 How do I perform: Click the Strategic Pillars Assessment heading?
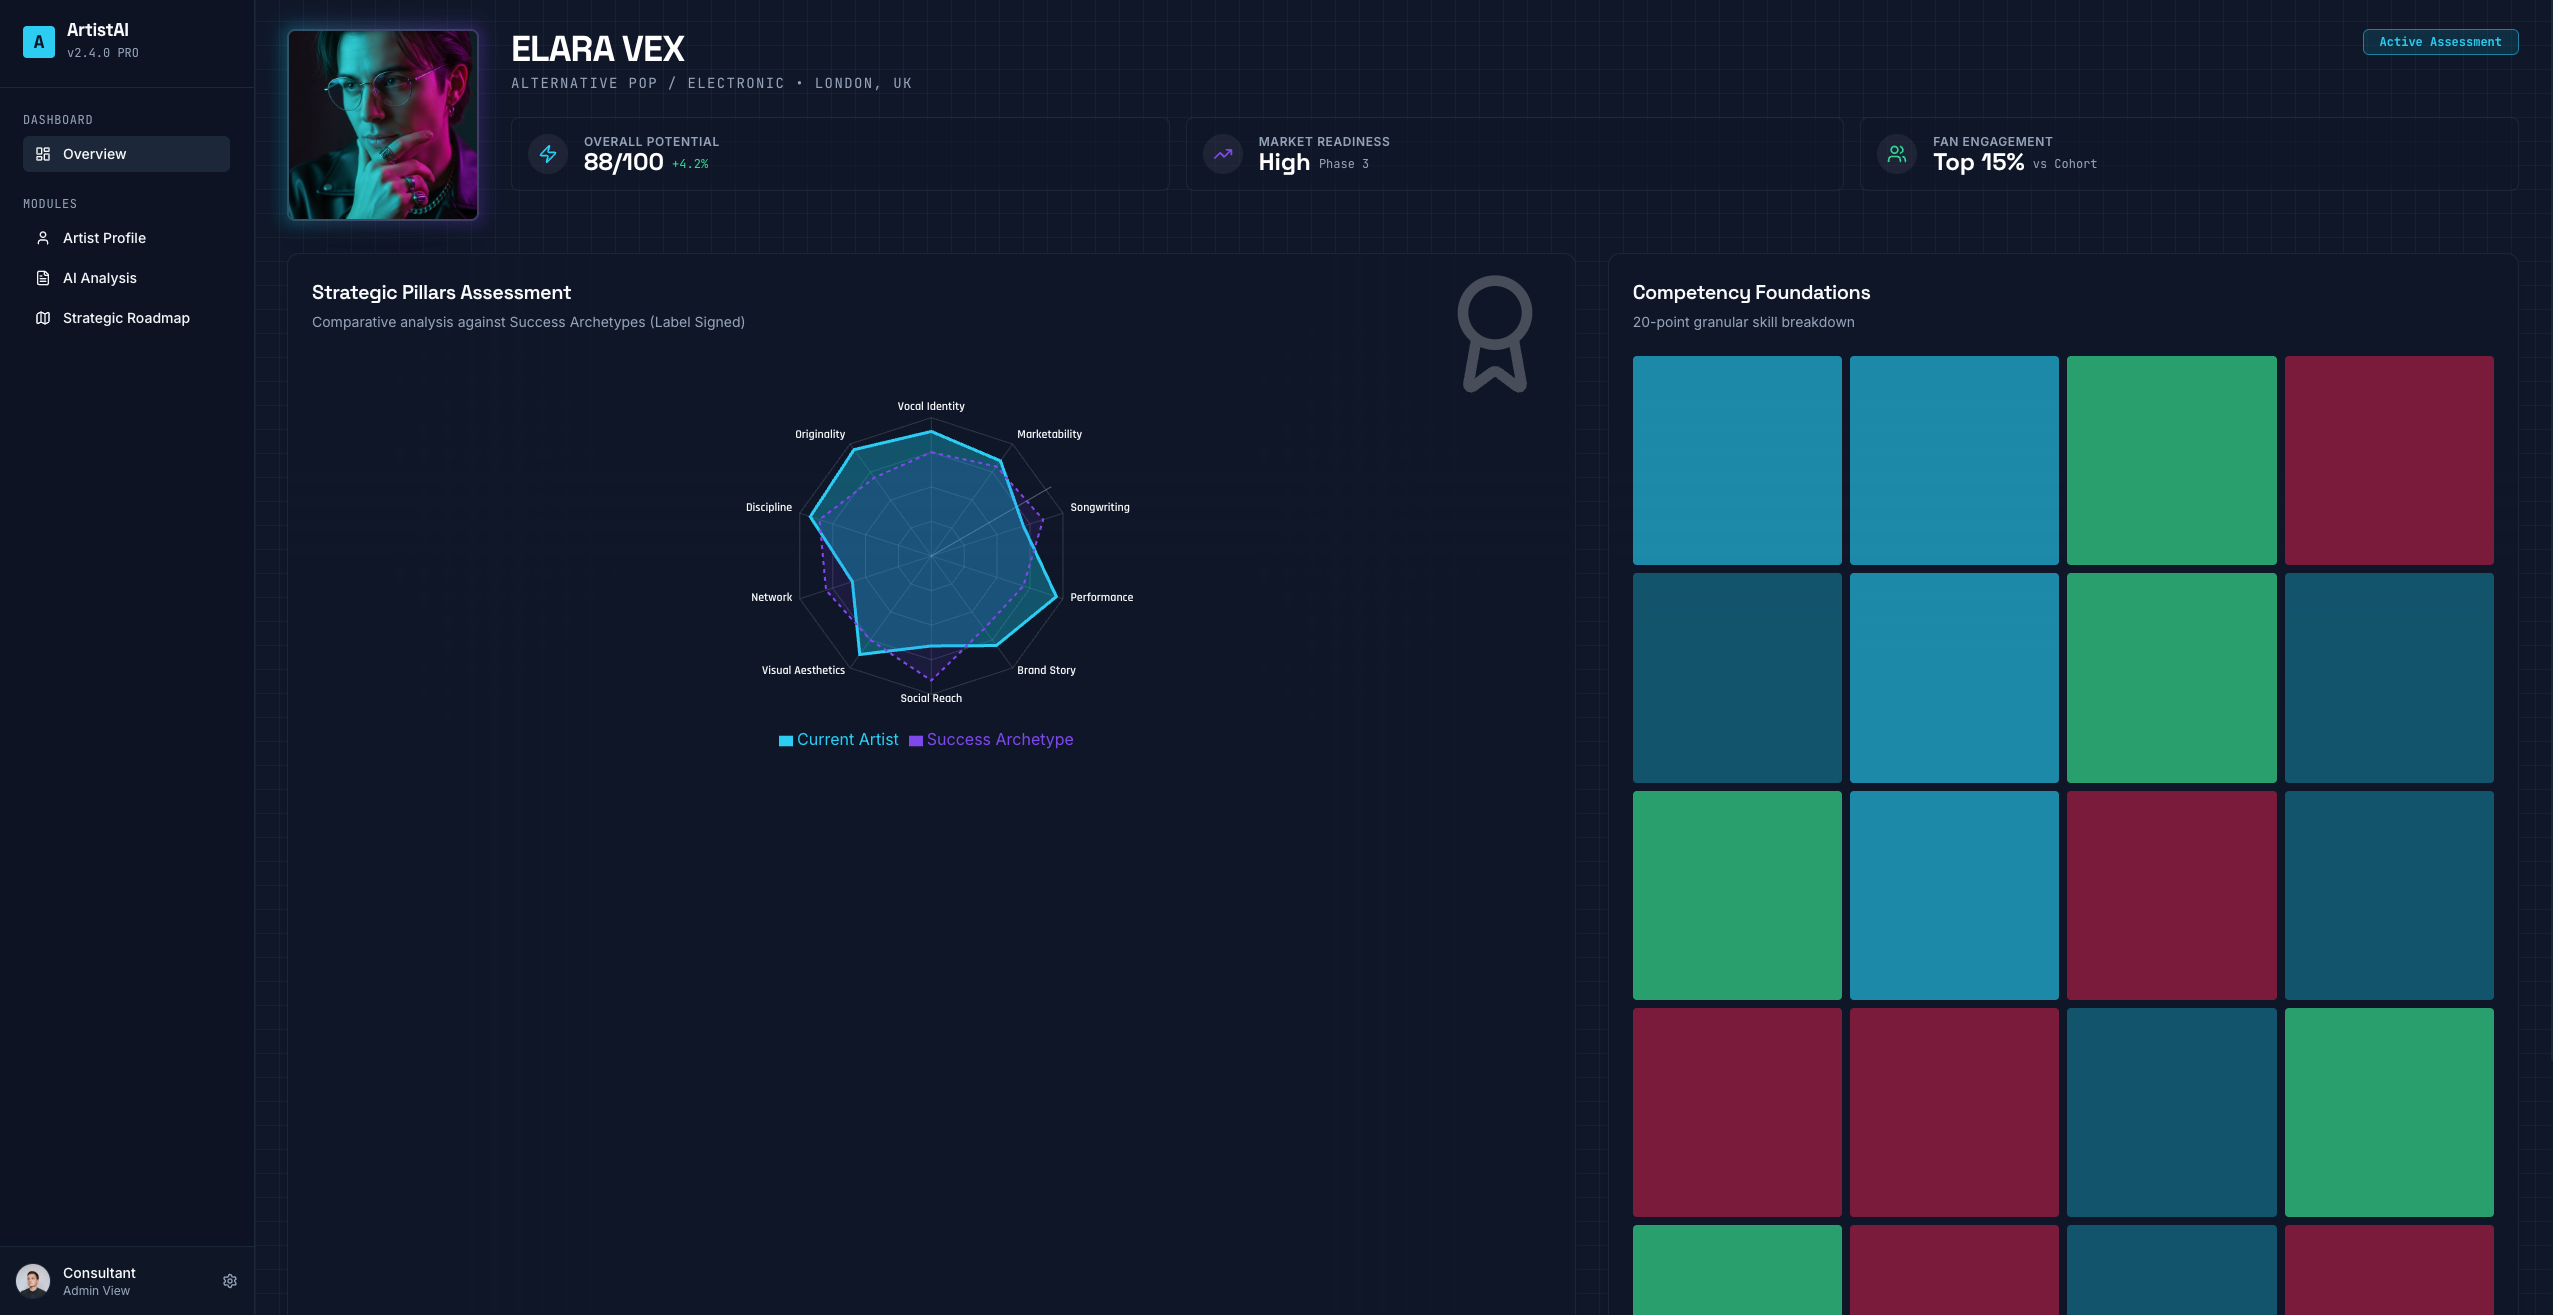(441, 292)
